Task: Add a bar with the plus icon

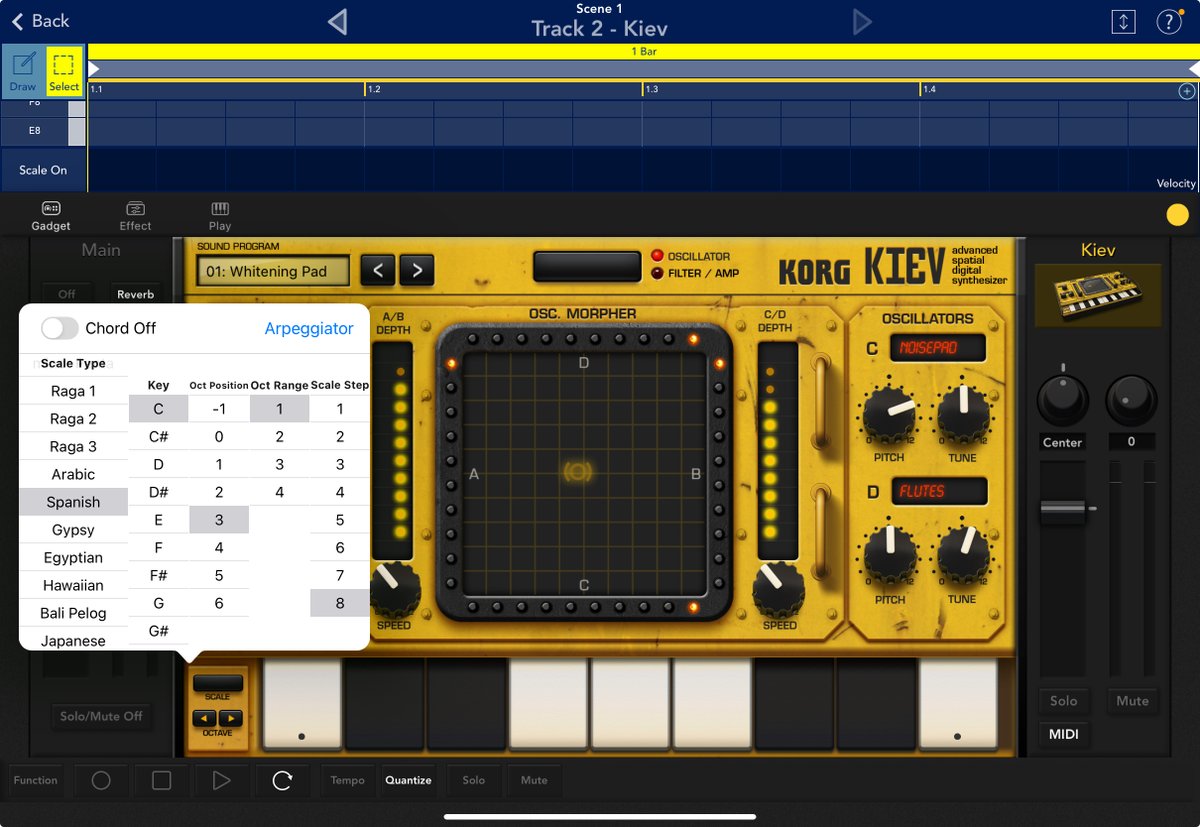Action: 1187,91
